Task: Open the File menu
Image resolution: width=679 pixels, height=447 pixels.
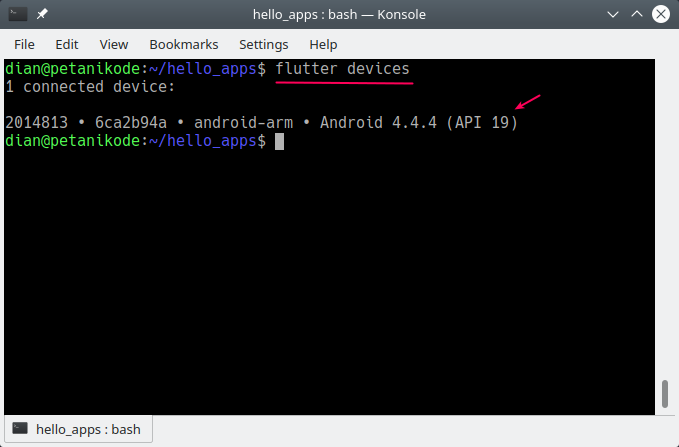Action: (x=24, y=45)
